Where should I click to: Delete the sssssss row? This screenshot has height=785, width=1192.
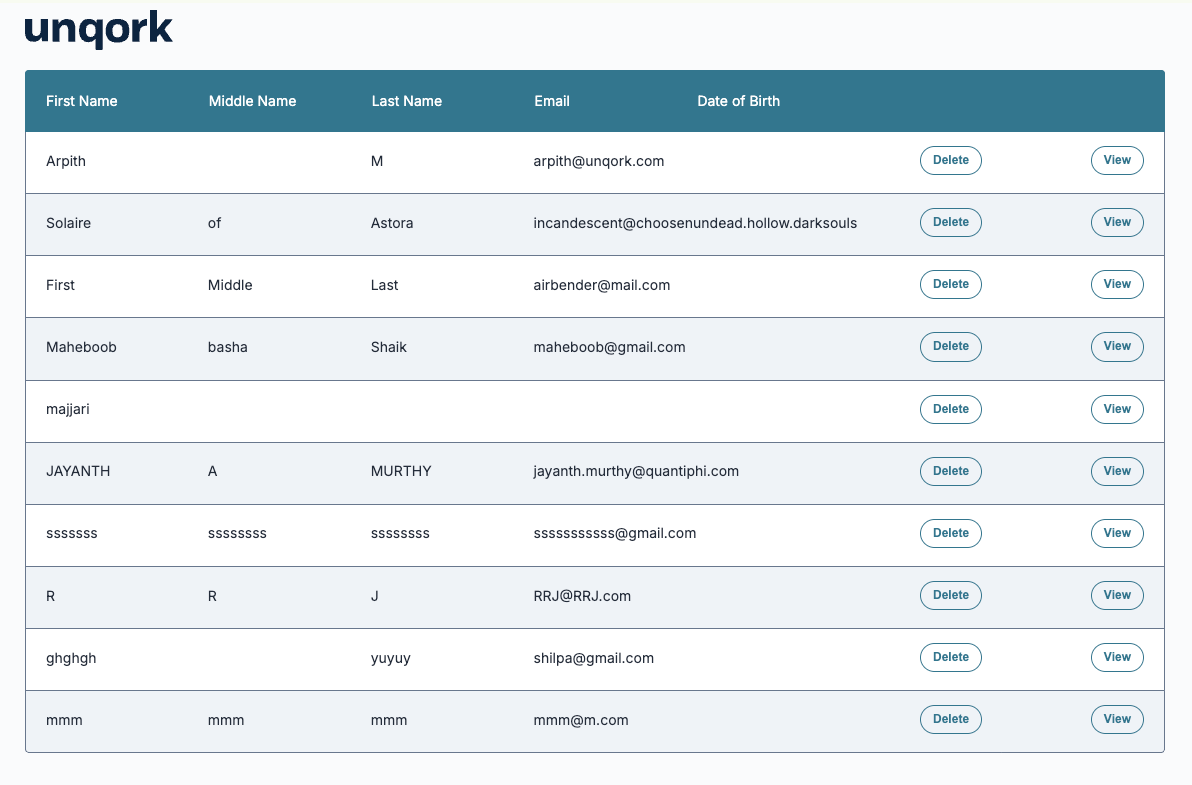[950, 533]
